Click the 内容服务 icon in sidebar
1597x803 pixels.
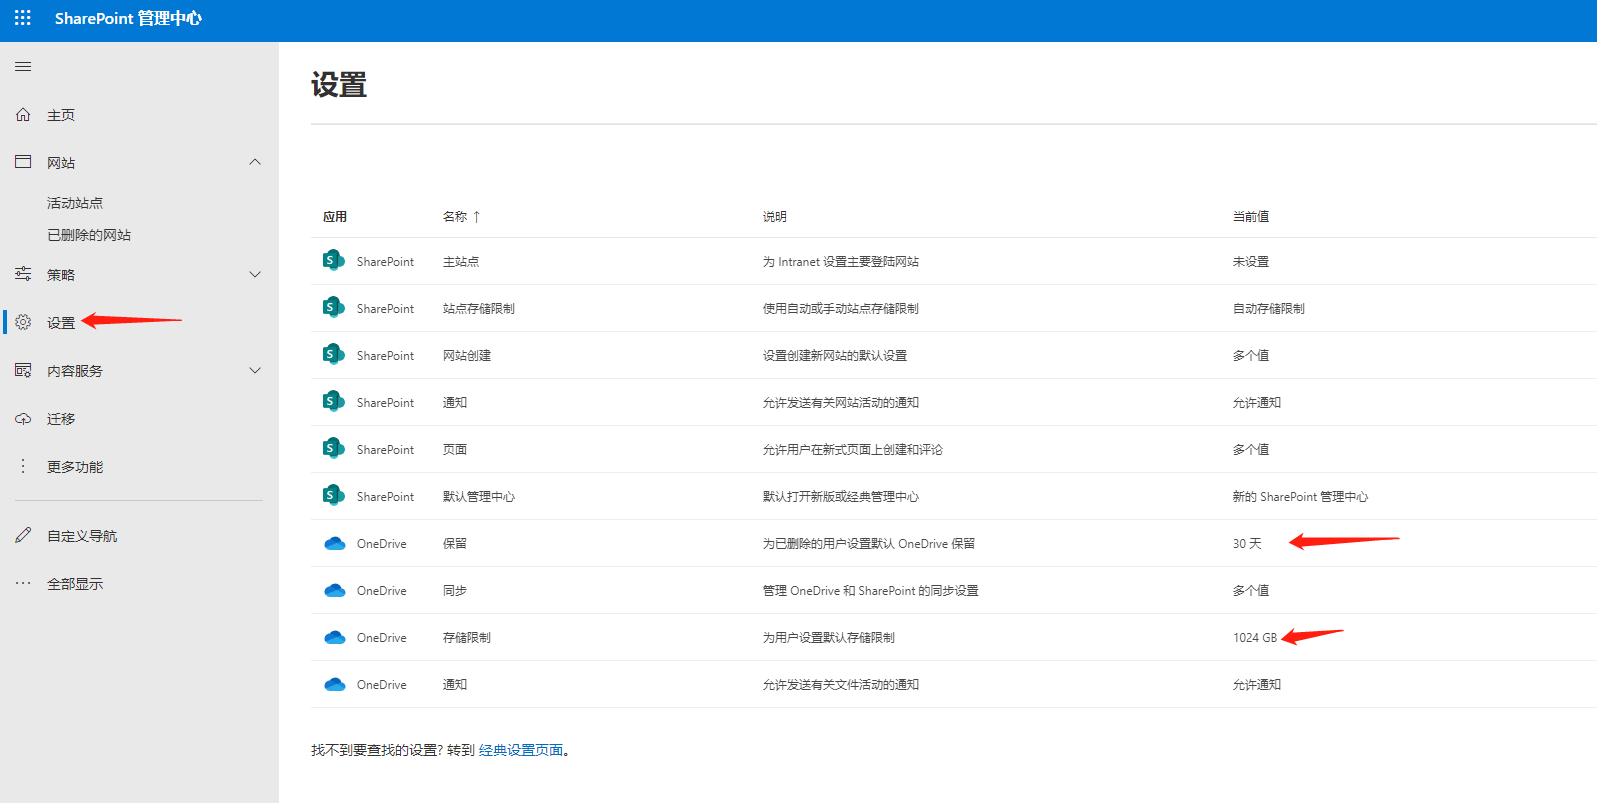[23, 371]
